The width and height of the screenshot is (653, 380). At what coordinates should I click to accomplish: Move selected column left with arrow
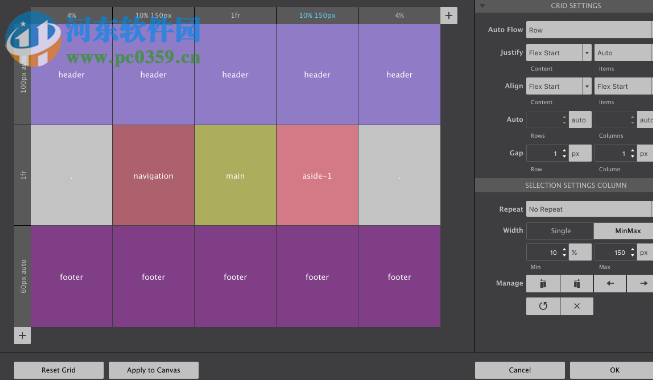click(610, 284)
